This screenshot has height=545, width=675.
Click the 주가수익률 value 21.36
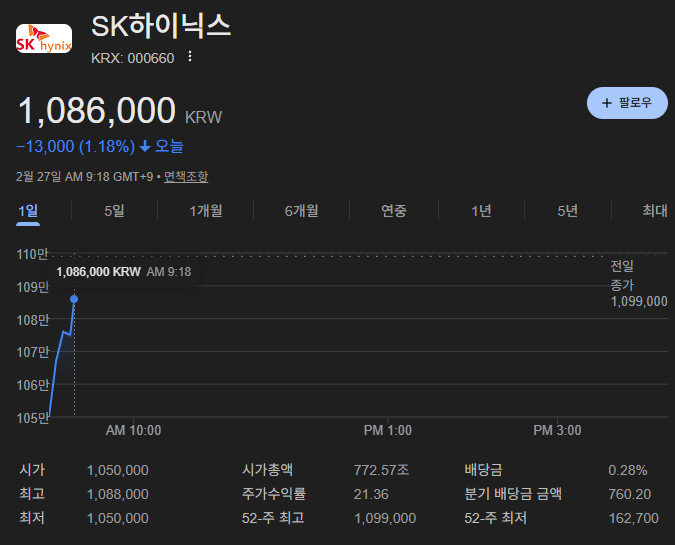tap(371, 494)
